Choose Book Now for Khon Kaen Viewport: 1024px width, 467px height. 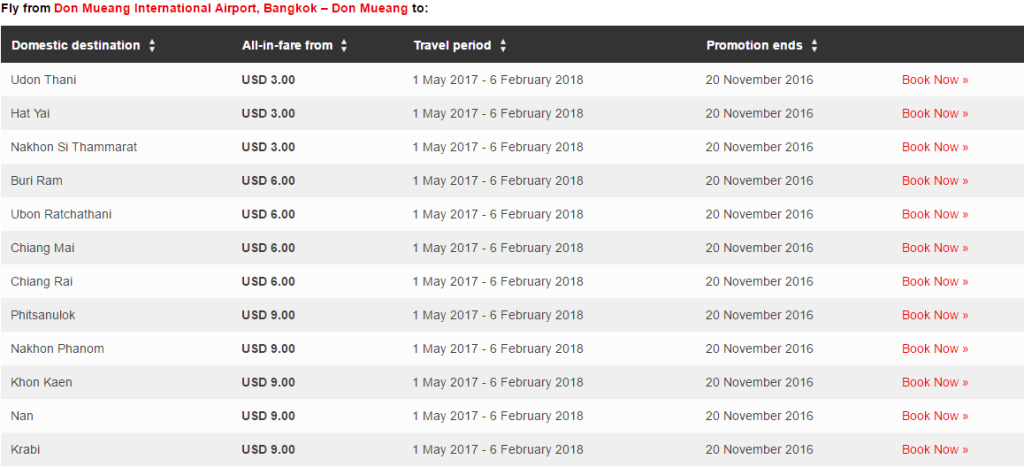(x=934, y=382)
